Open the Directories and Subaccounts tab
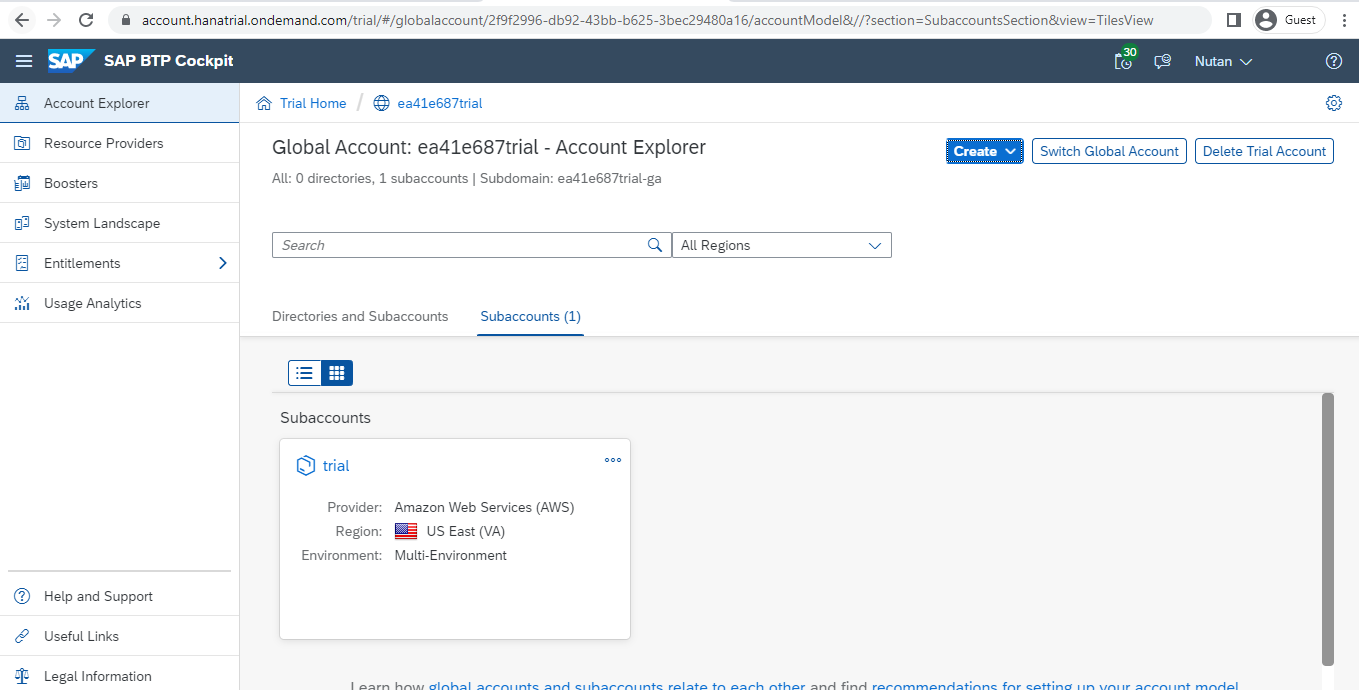 [360, 316]
